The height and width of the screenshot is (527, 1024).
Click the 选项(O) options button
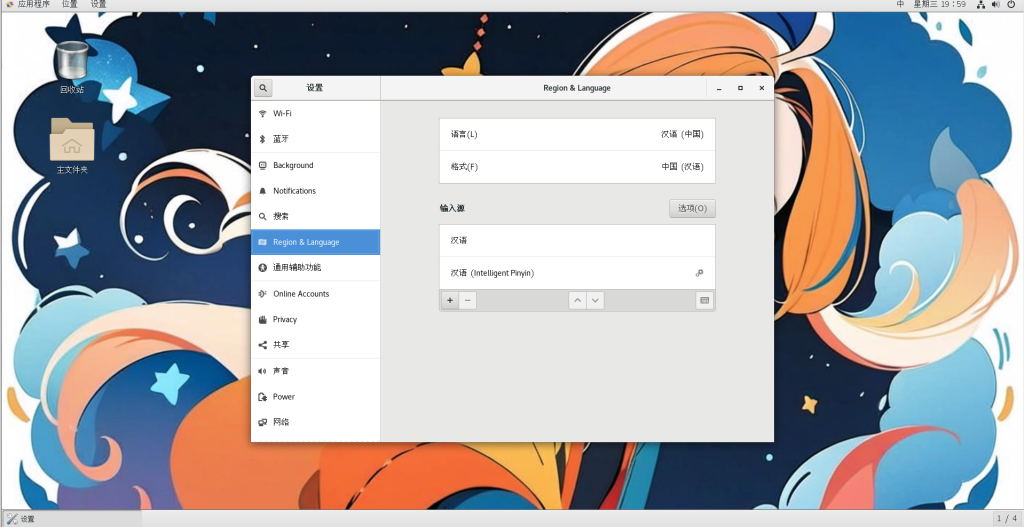692,208
